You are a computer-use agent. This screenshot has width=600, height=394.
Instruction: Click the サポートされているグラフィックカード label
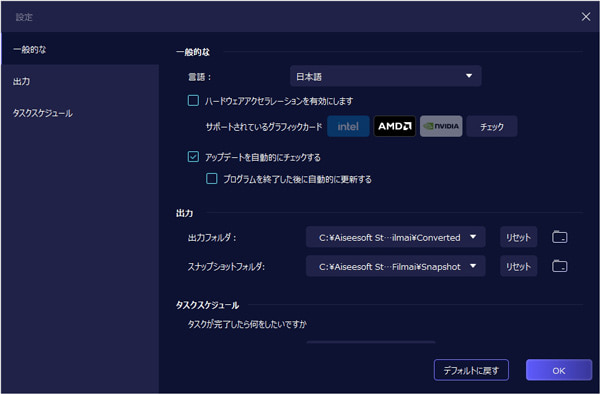[x=264, y=127]
